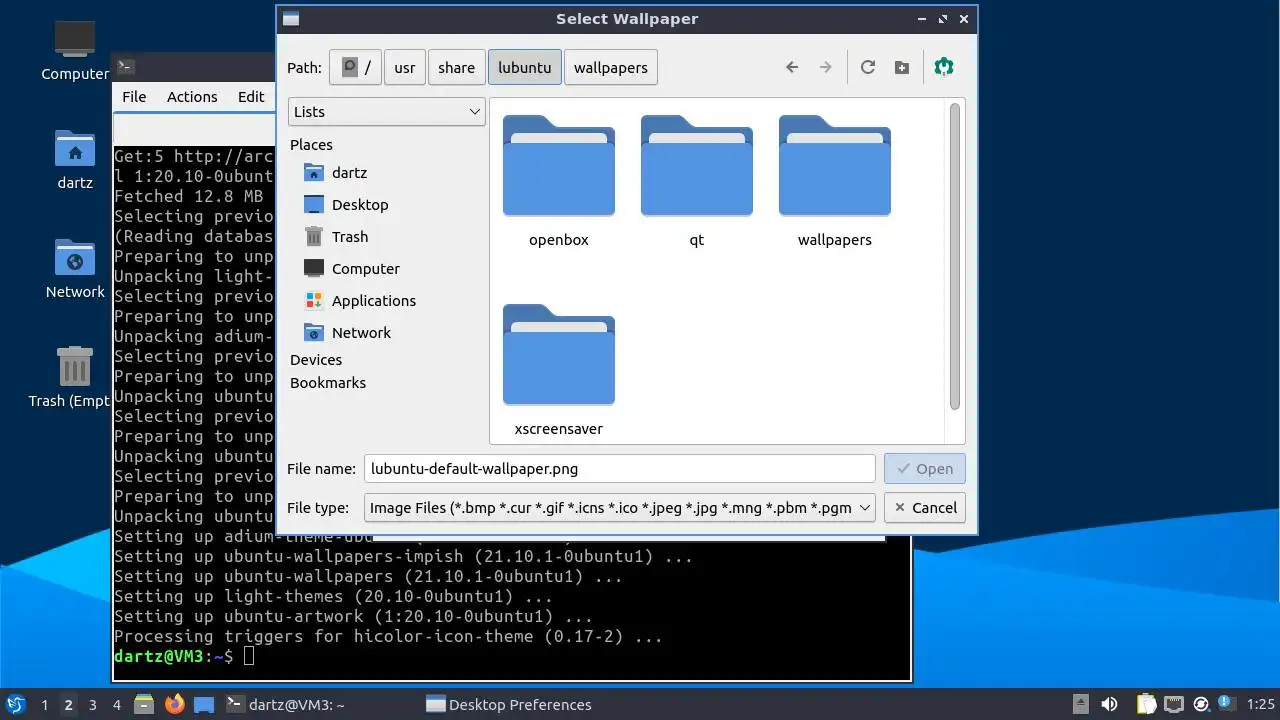Click the notification alert tray icon
Image resolution: width=1280 pixels, height=720 pixels.
tap(1225, 705)
